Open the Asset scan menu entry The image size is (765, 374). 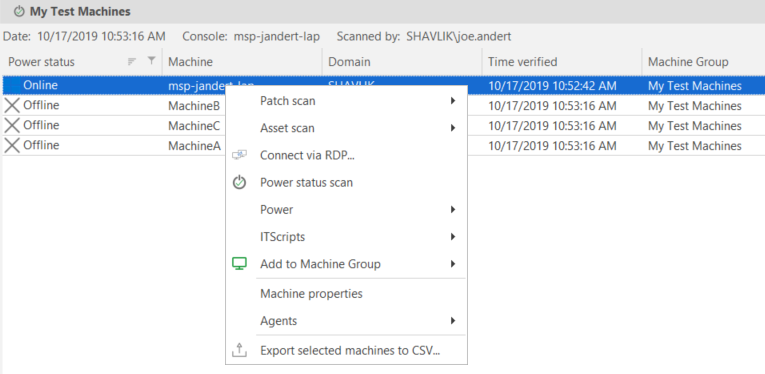[346, 128]
